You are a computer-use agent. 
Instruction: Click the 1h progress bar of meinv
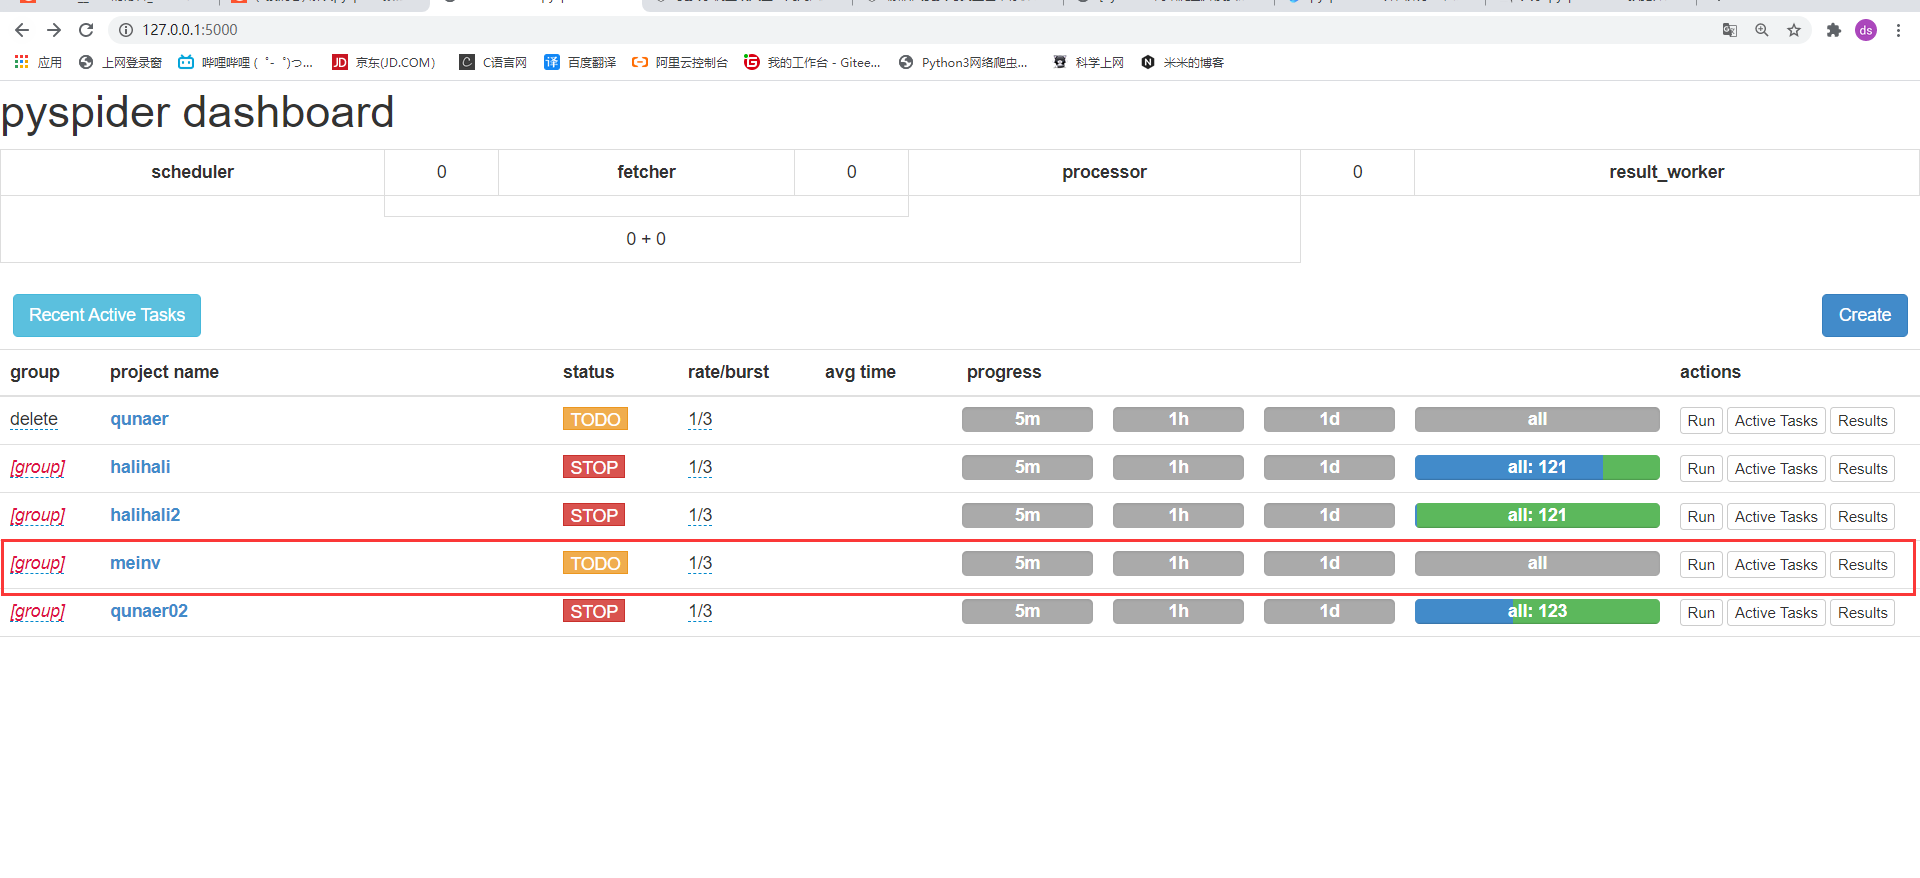coord(1178,563)
